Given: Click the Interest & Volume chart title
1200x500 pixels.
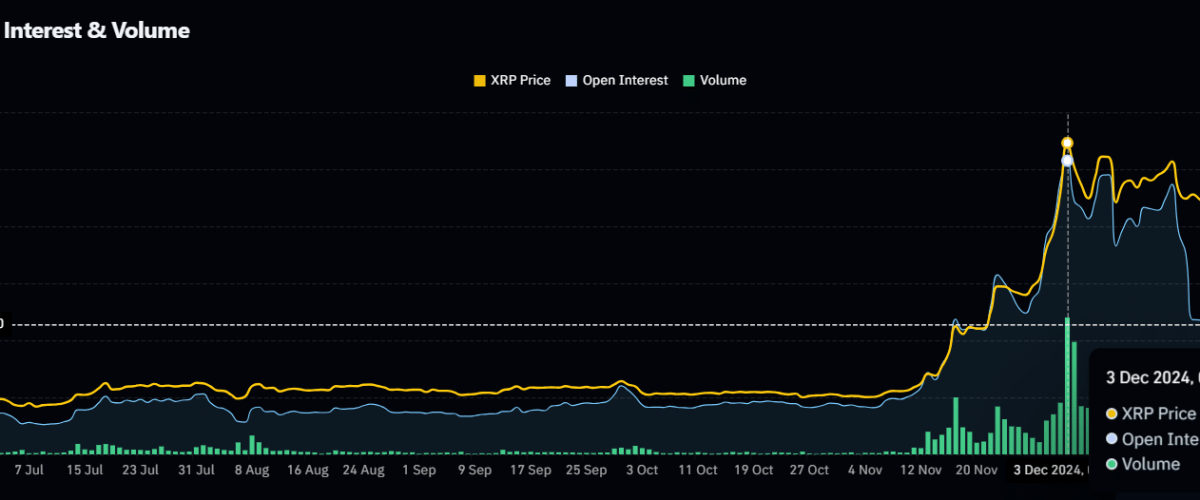Looking at the screenshot, I should click(x=97, y=31).
